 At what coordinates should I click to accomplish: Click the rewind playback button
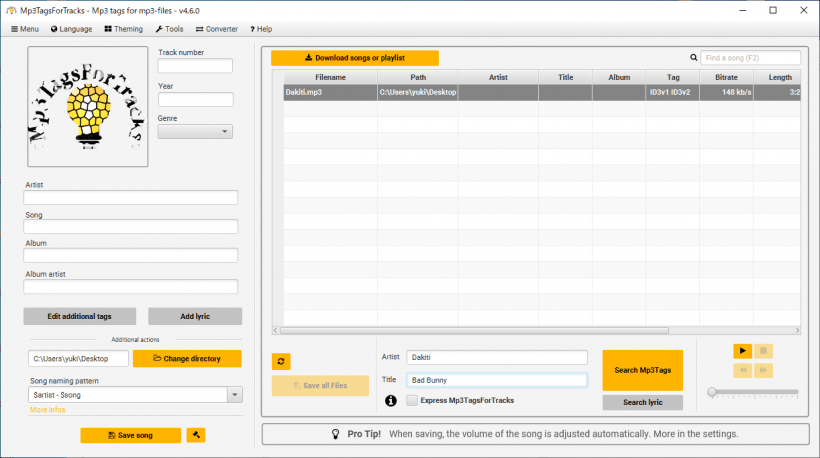[742, 370]
